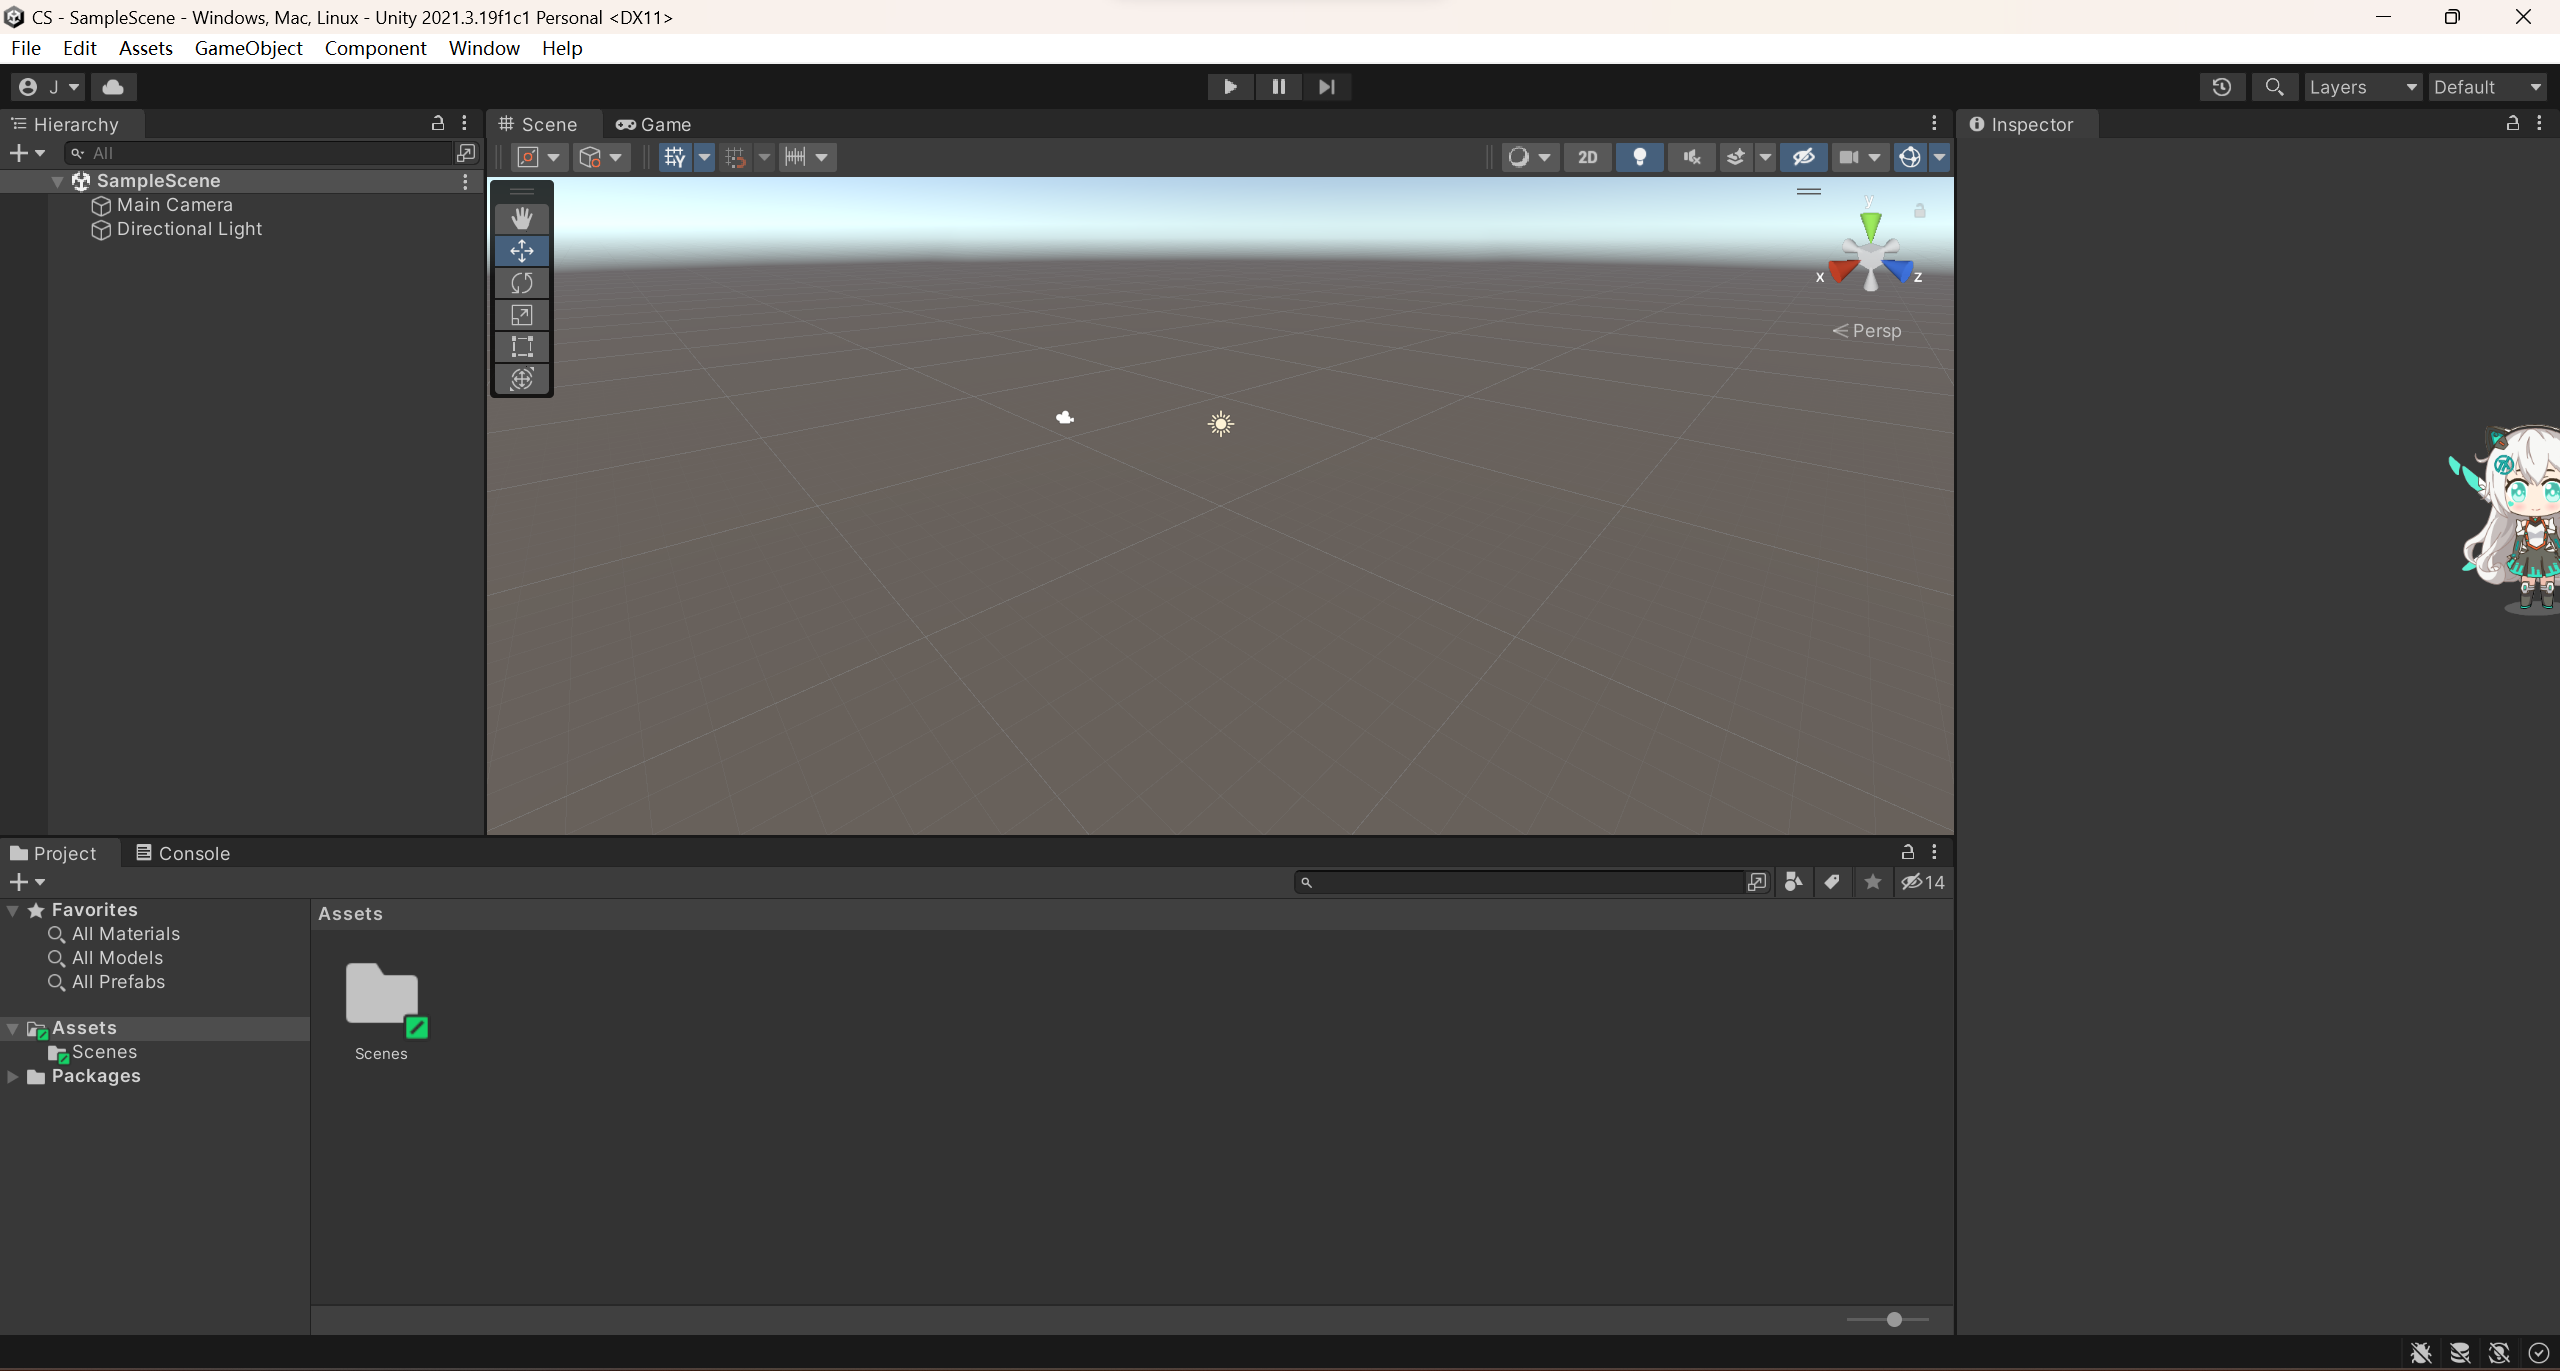Switch to the Game tab

(654, 124)
